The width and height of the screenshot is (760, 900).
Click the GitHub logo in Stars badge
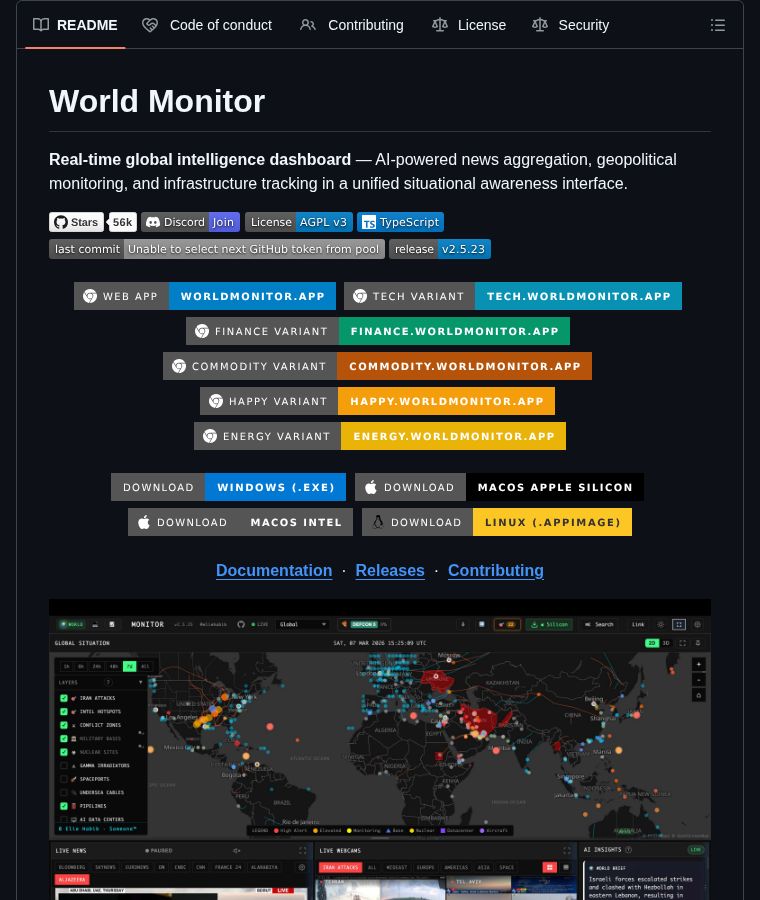click(61, 222)
